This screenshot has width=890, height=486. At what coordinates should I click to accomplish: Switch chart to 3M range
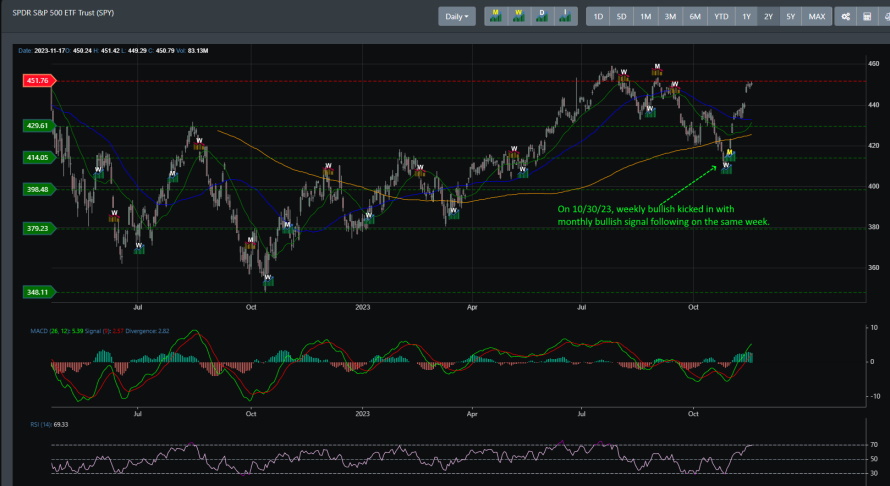pyautogui.click(x=670, y=16)
